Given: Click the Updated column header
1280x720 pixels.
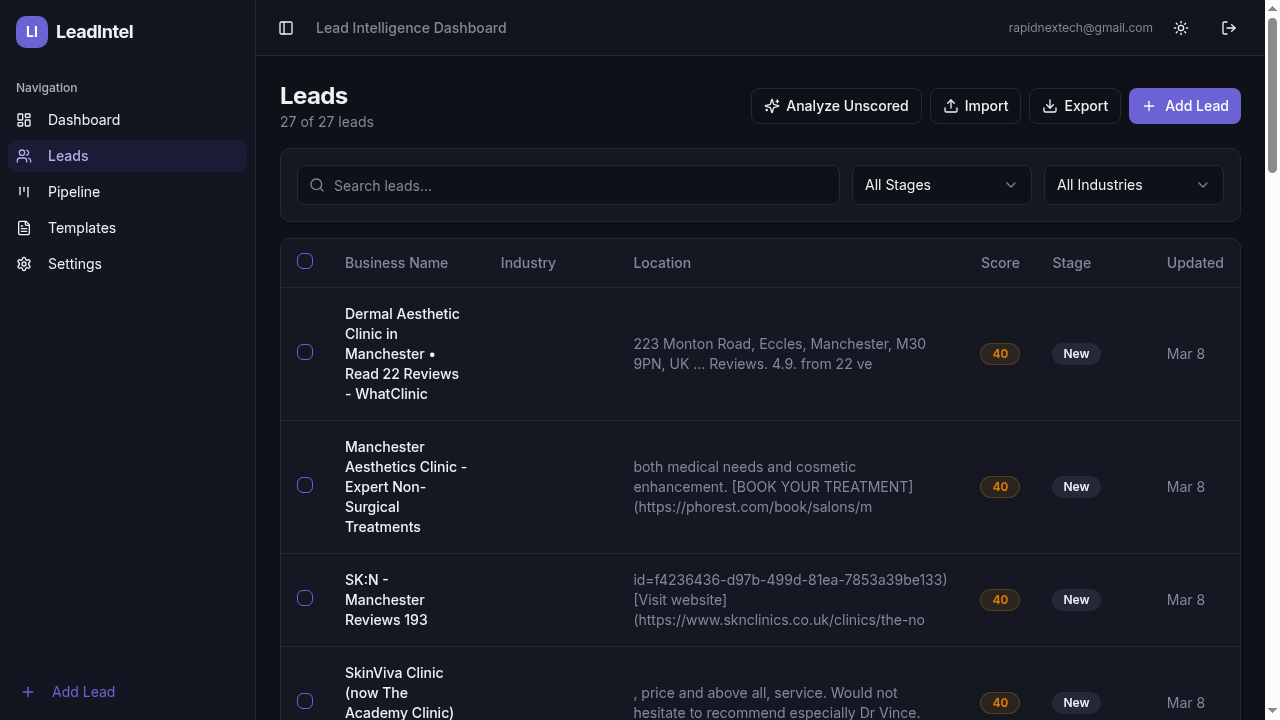Looking at the screenshot, I should pyautogui.click(x=1195, y=263).
